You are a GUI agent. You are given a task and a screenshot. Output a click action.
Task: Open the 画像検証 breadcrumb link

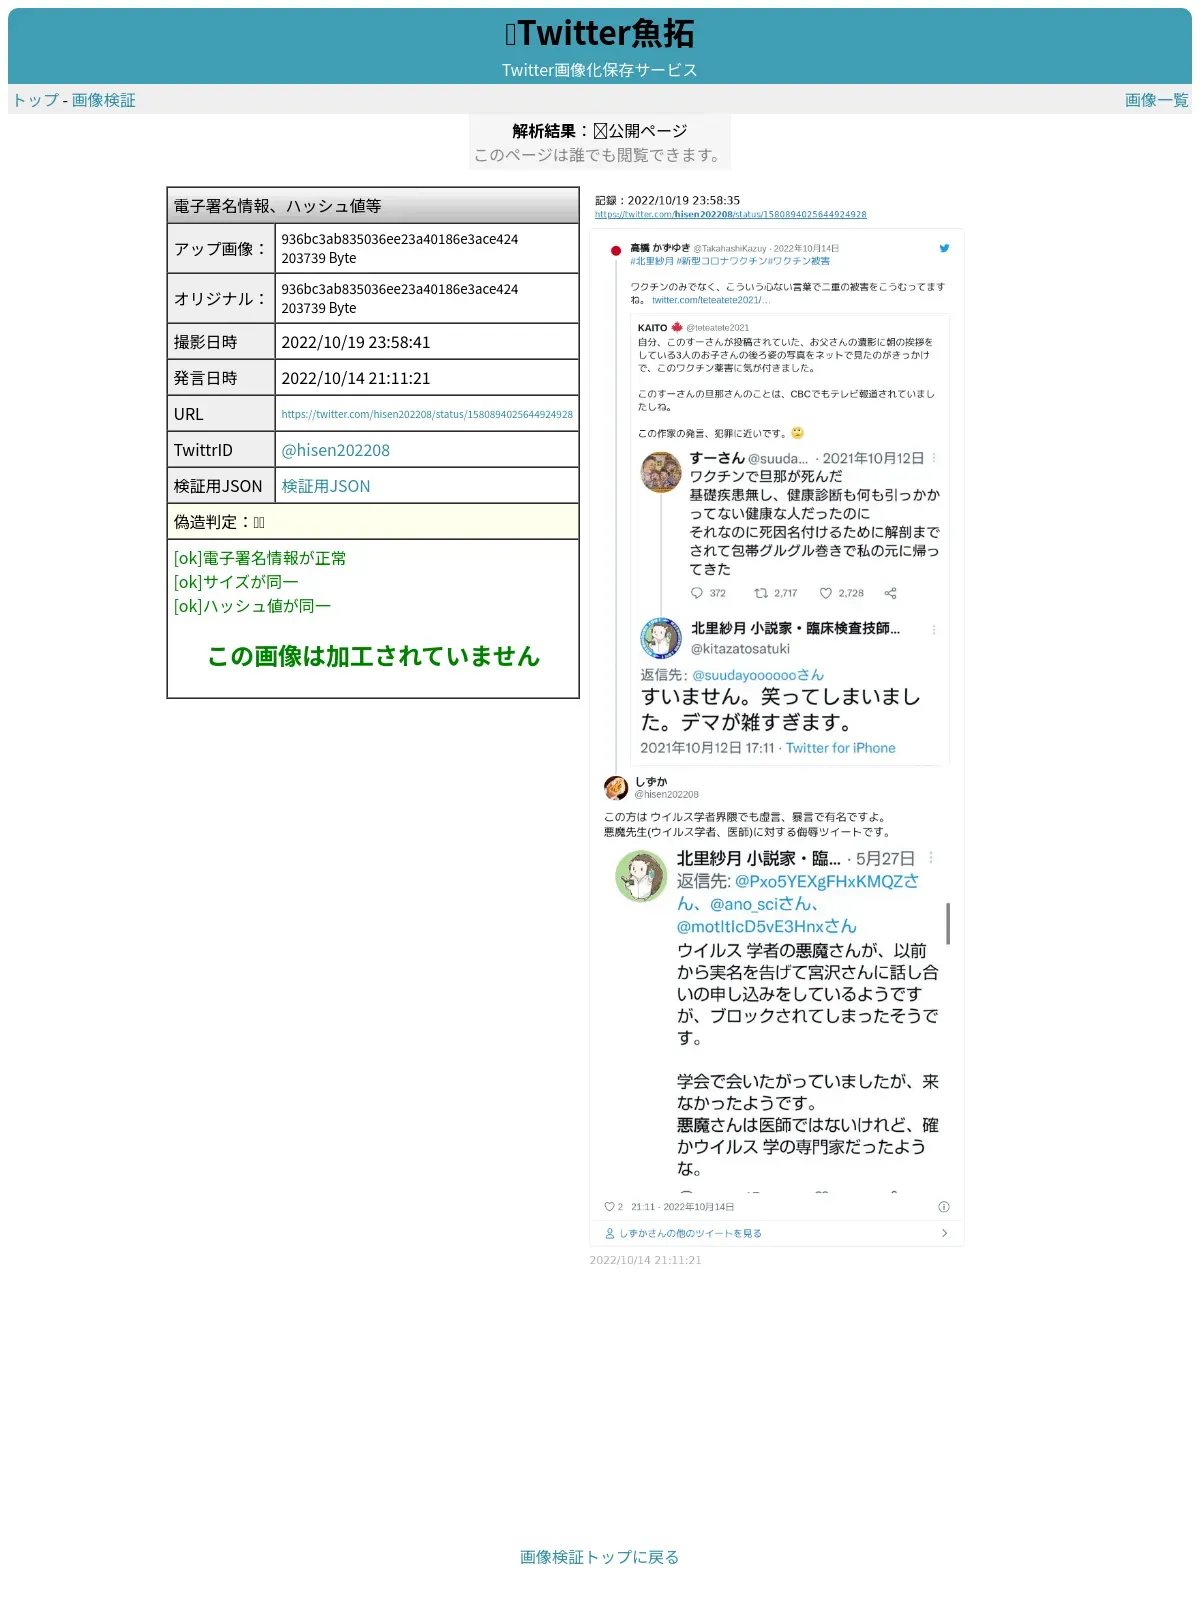[103, 100]
